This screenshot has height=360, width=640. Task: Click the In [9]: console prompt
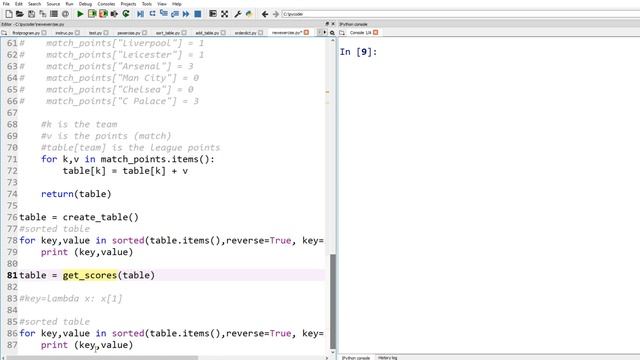(x=358, y=52)
